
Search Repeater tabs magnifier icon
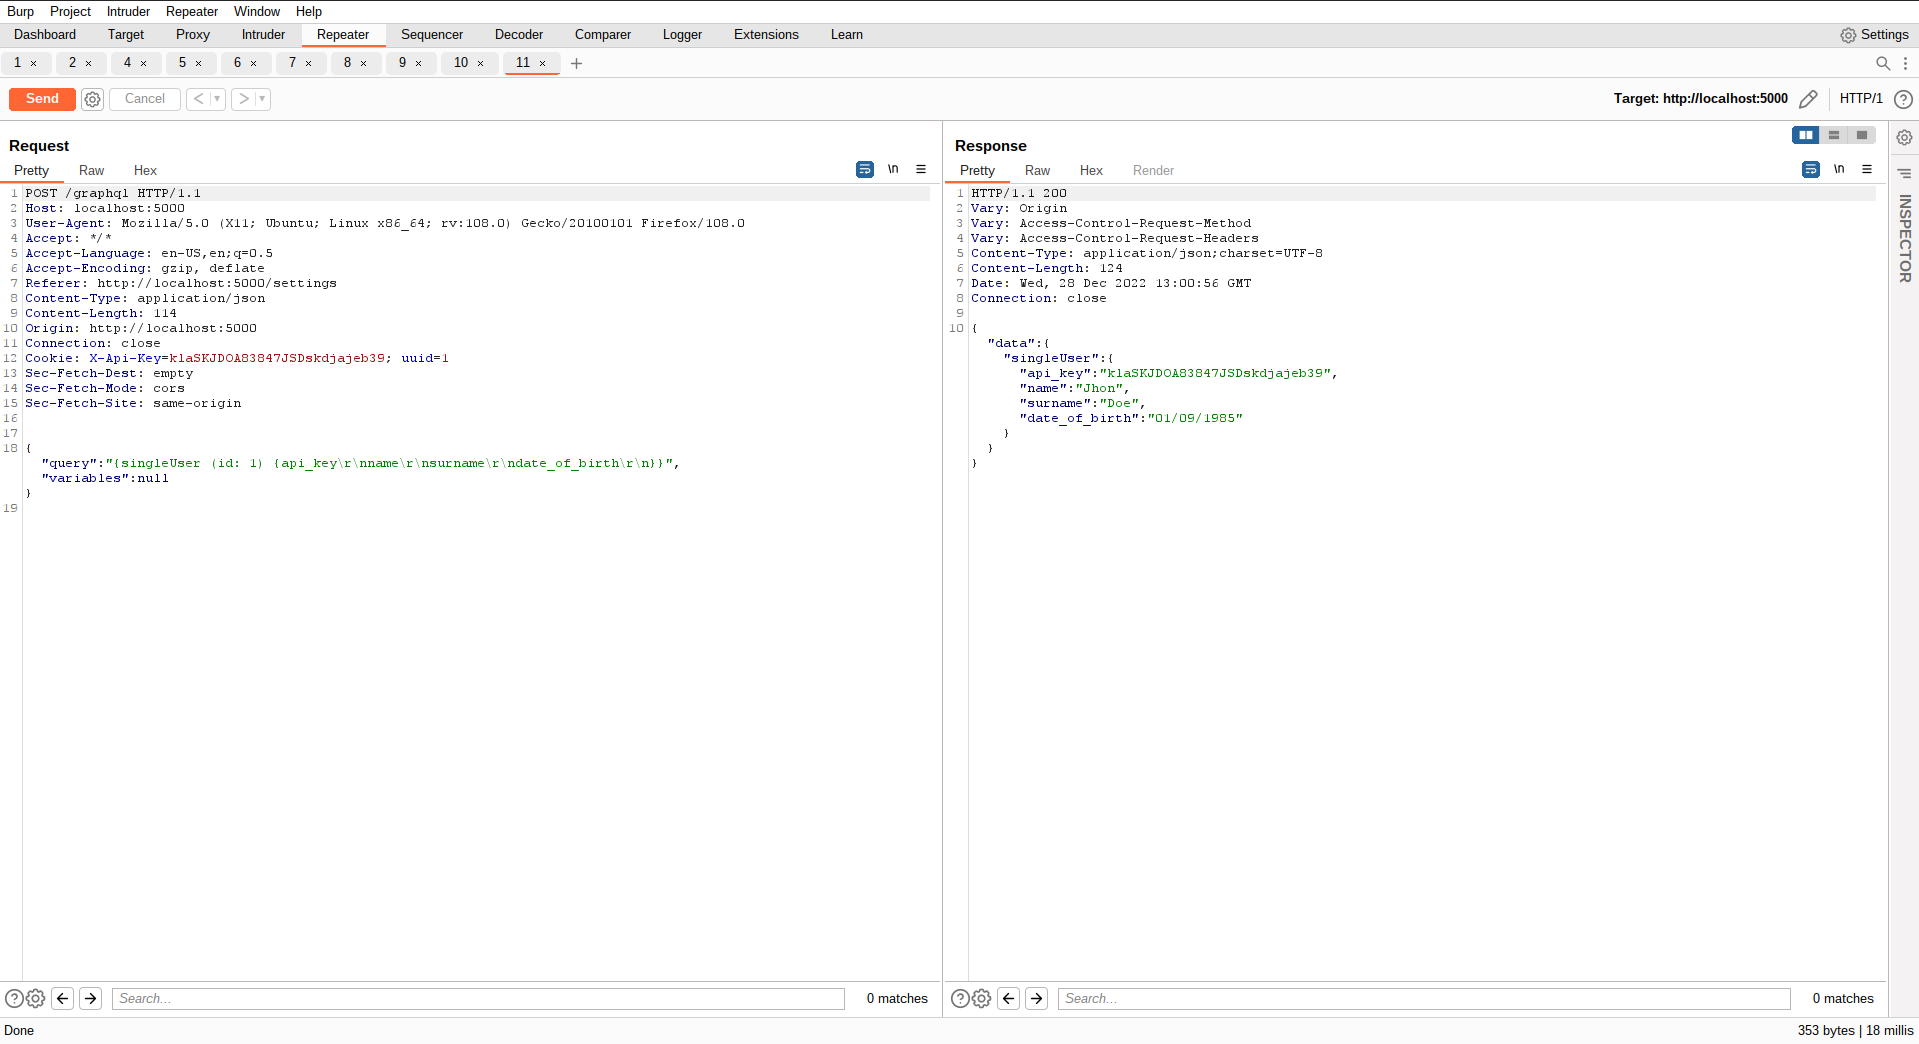1883,63
